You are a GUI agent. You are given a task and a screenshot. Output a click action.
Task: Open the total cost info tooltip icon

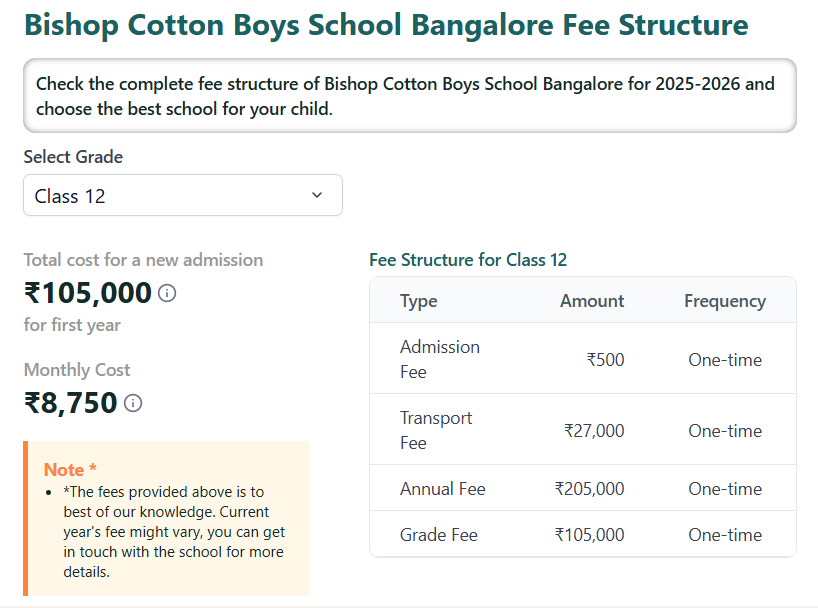(x=167, y=293)
